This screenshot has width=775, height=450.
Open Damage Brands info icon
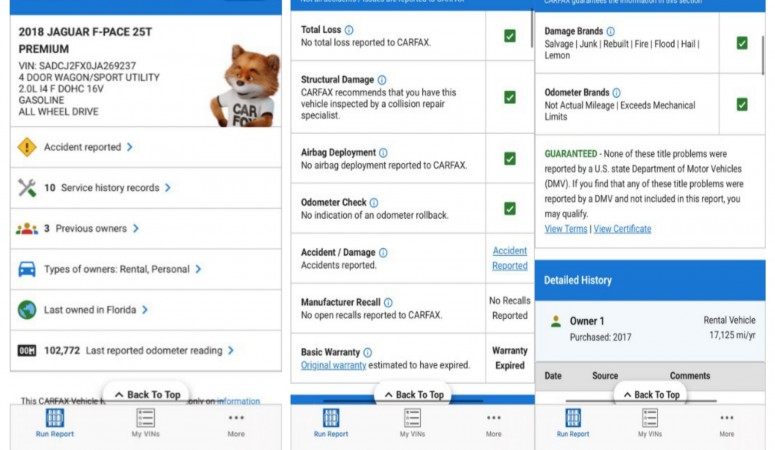coord(610,32)
